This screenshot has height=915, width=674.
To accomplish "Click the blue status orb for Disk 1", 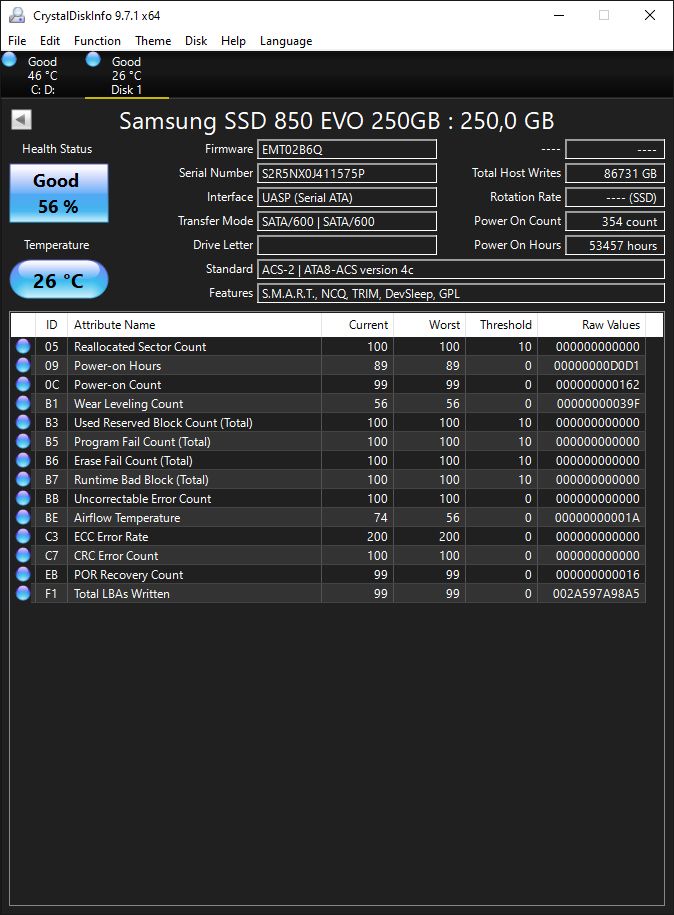I will click(x=93, y=60).
